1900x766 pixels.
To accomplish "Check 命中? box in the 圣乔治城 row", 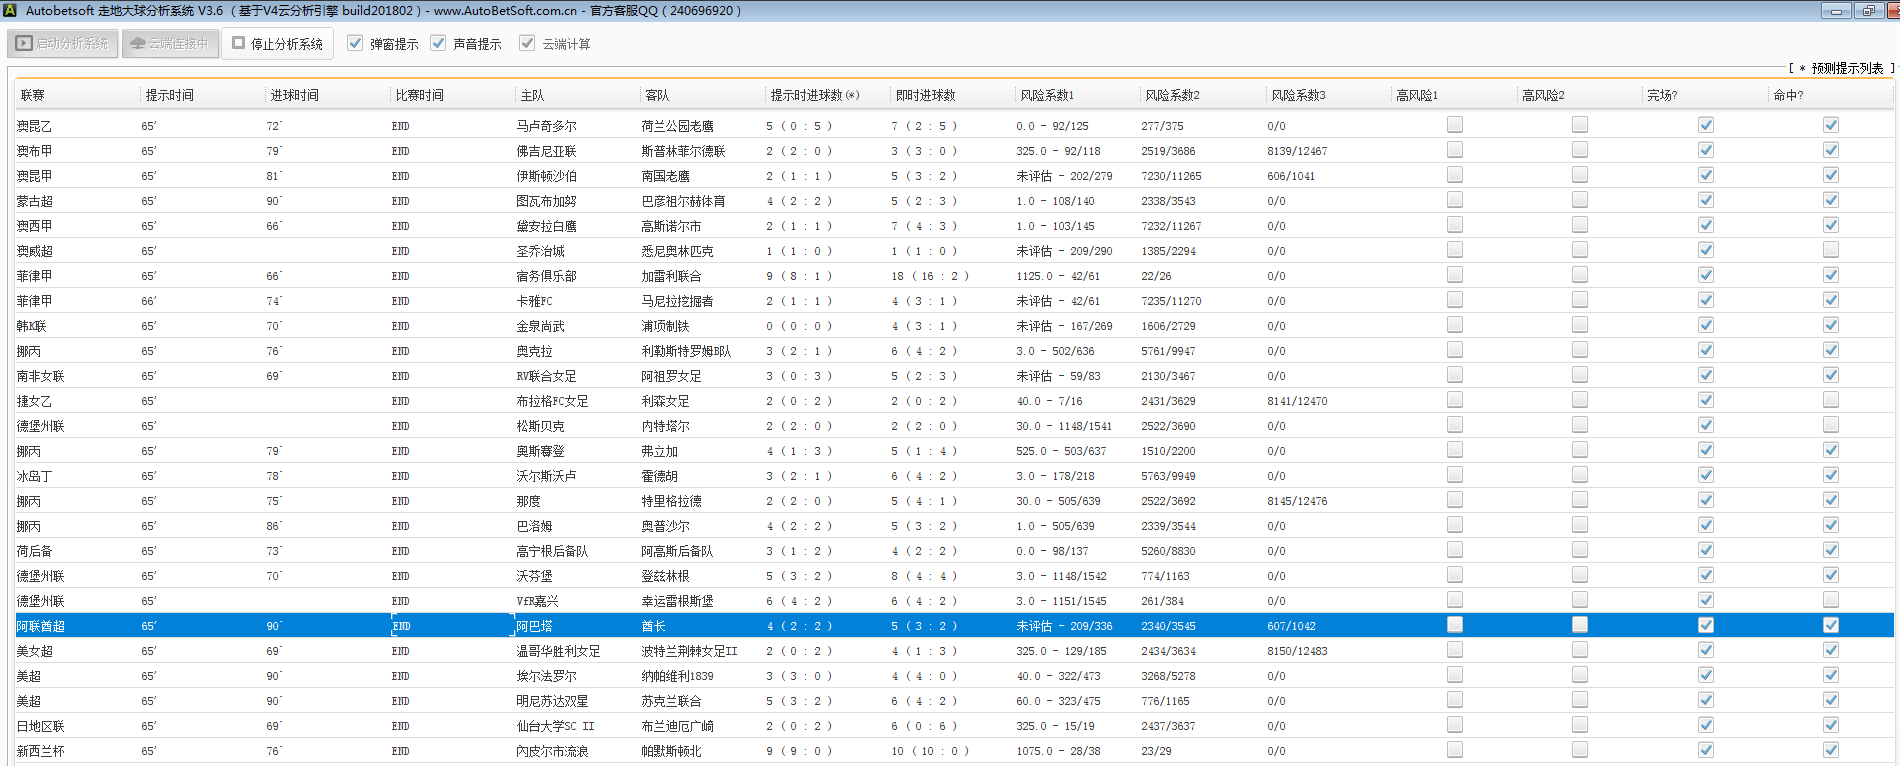I will [1831, 250].
